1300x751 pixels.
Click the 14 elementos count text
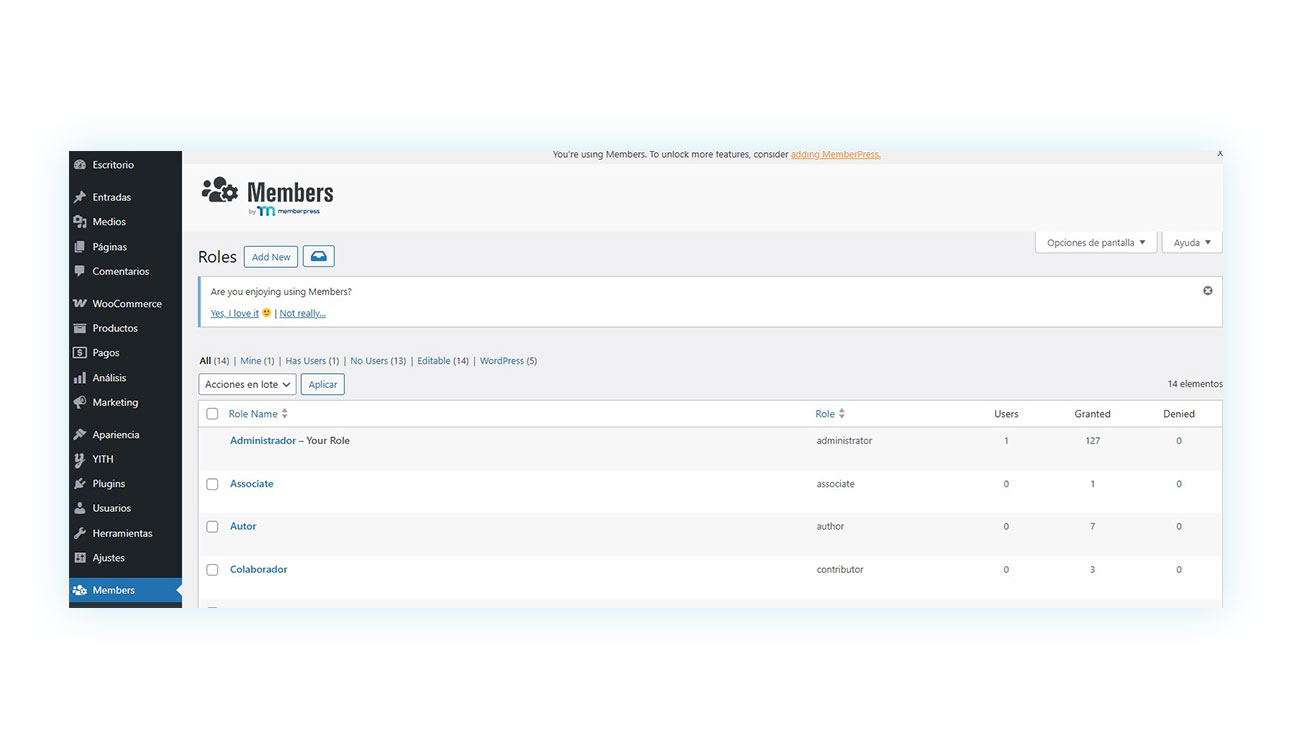point(1195,384)
